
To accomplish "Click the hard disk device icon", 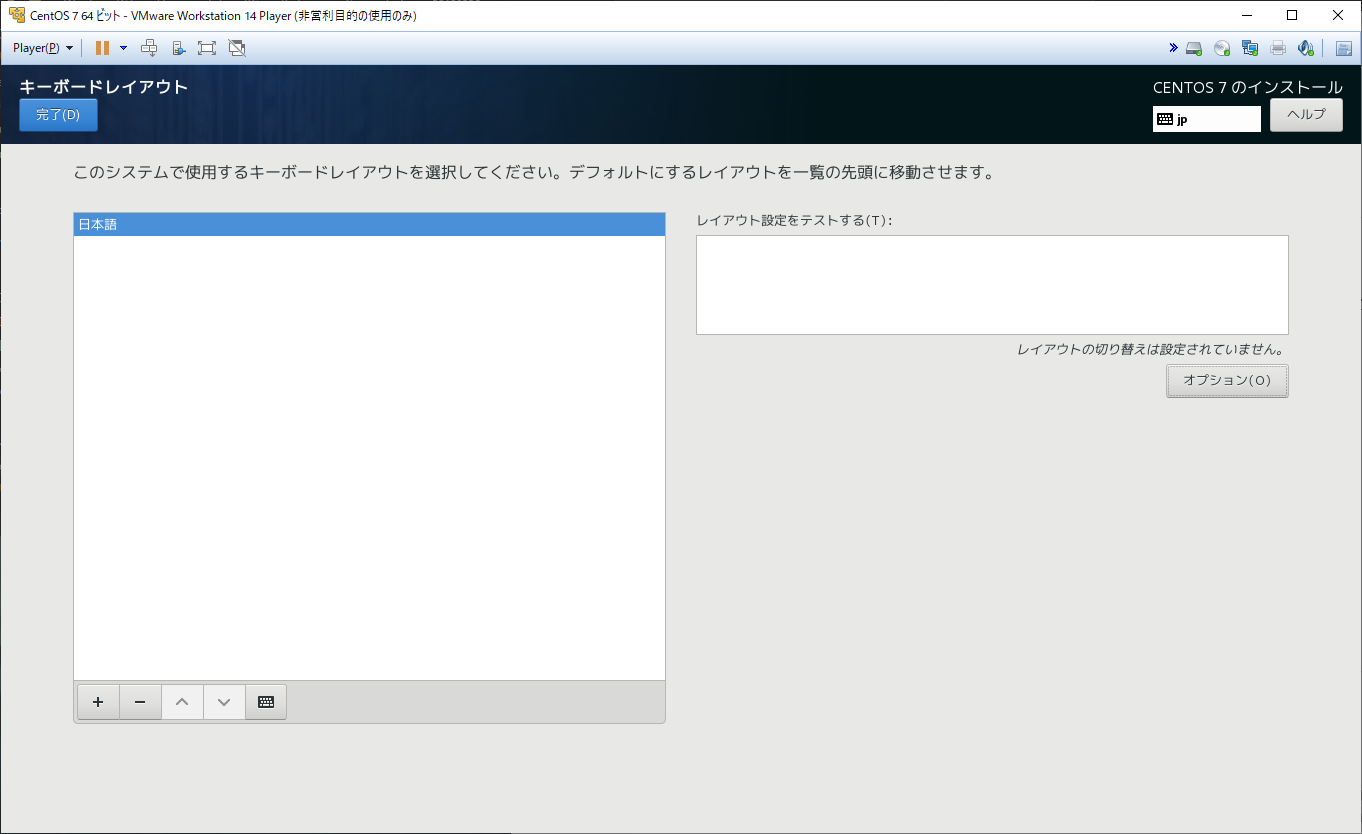I will point(1194,48).
